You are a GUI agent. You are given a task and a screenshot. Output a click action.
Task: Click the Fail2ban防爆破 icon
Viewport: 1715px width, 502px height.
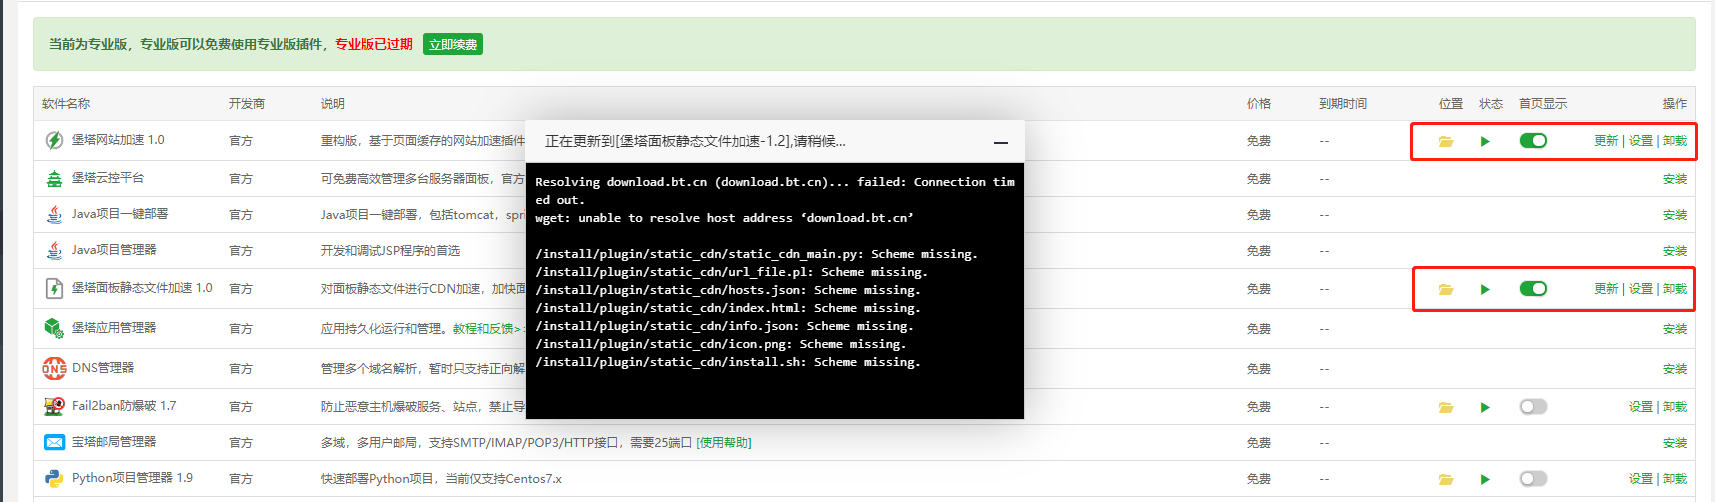click(54, 406)
